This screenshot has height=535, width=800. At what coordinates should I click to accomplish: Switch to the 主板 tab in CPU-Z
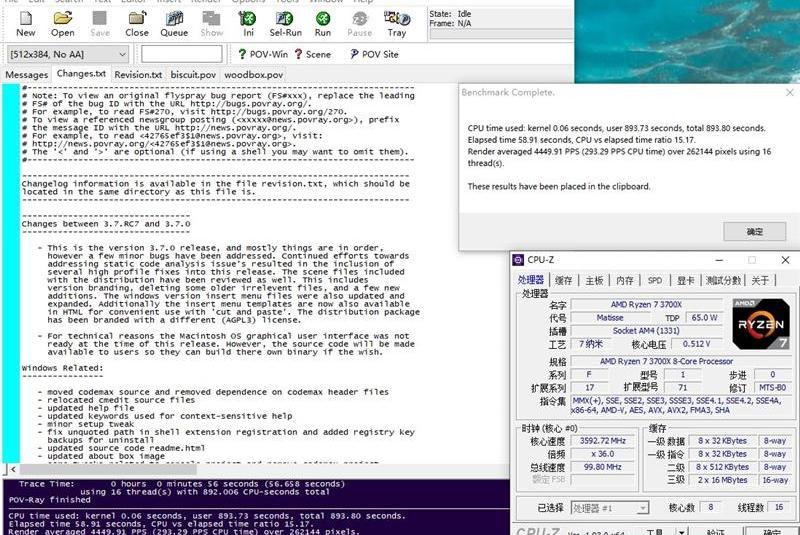pyautogui.click(x=594, y=281)
